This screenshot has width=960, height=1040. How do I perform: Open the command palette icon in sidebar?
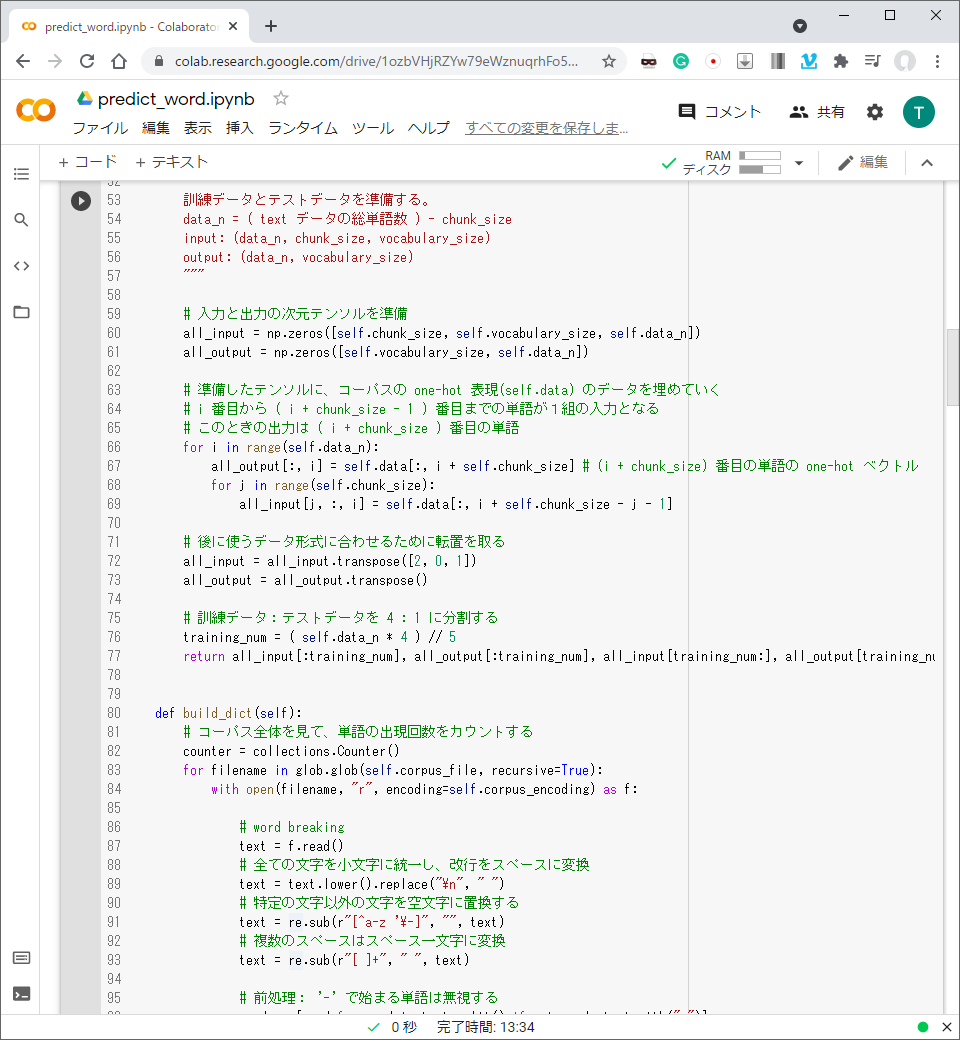21,958
